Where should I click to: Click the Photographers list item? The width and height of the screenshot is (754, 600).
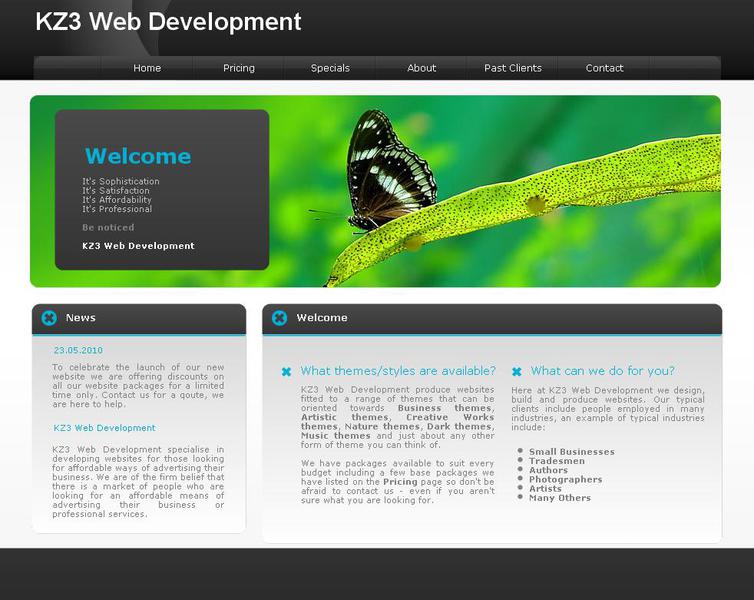coord(566,479)
